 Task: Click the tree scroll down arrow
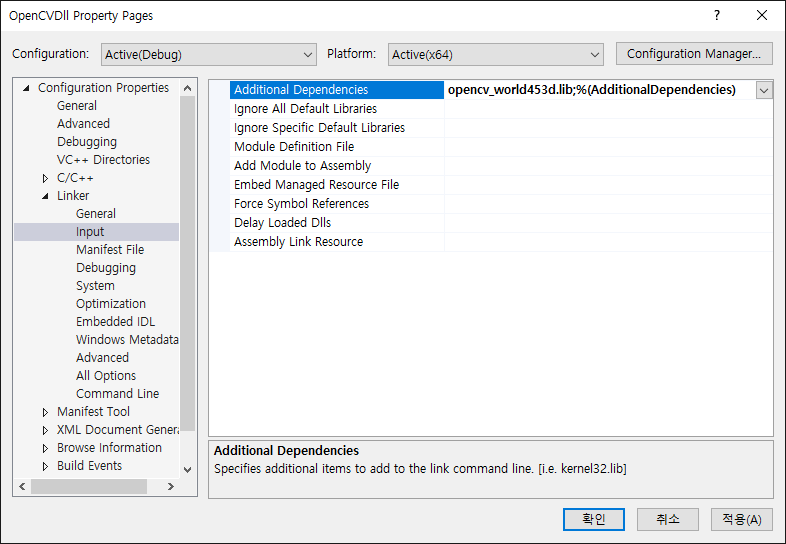(x=187, y=470)
